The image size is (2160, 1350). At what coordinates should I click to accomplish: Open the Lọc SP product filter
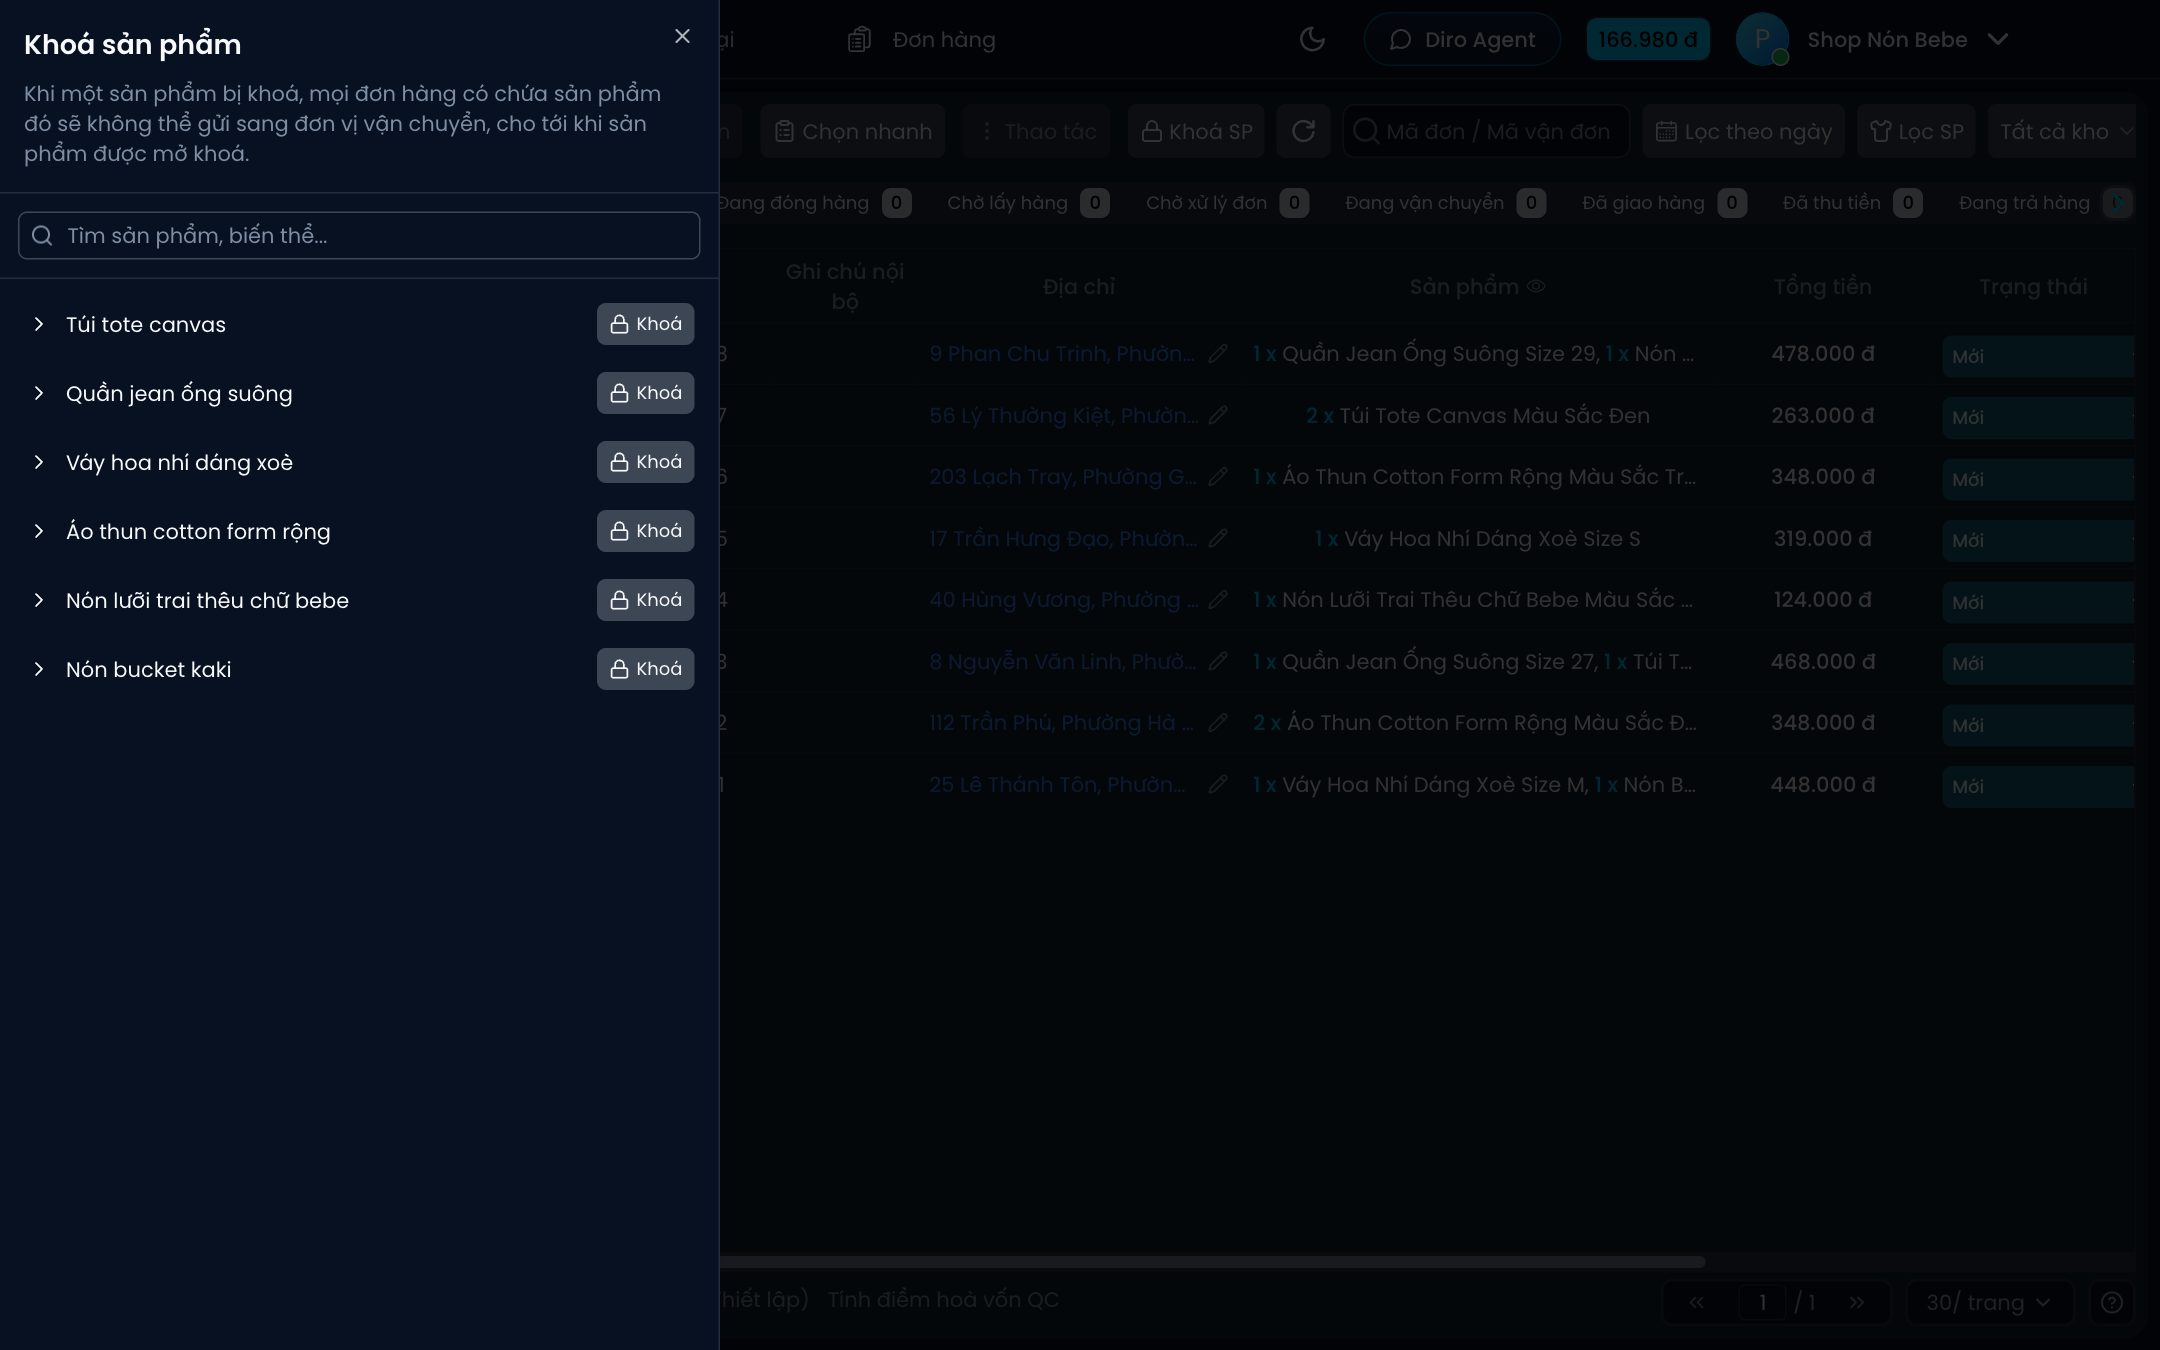(x=1916, y=131)
